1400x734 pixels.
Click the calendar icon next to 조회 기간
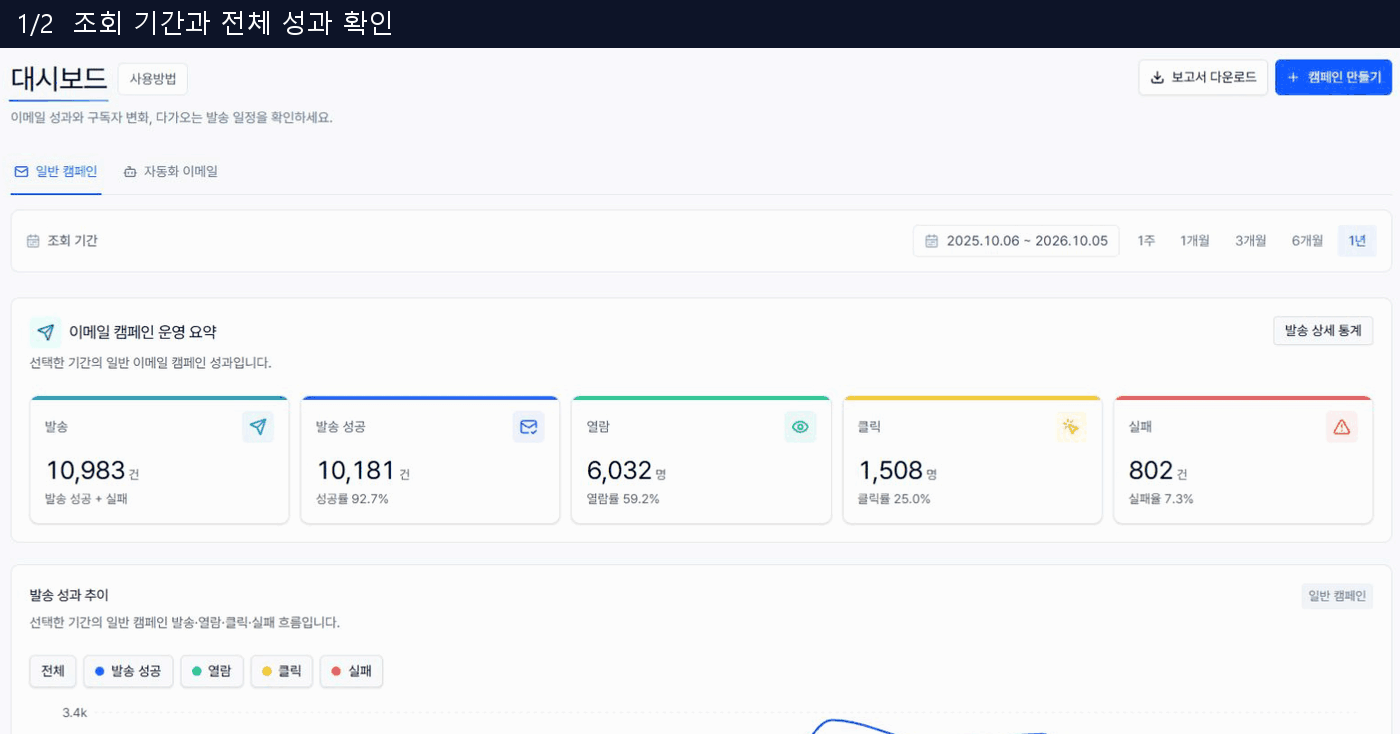tap(33, 241)
